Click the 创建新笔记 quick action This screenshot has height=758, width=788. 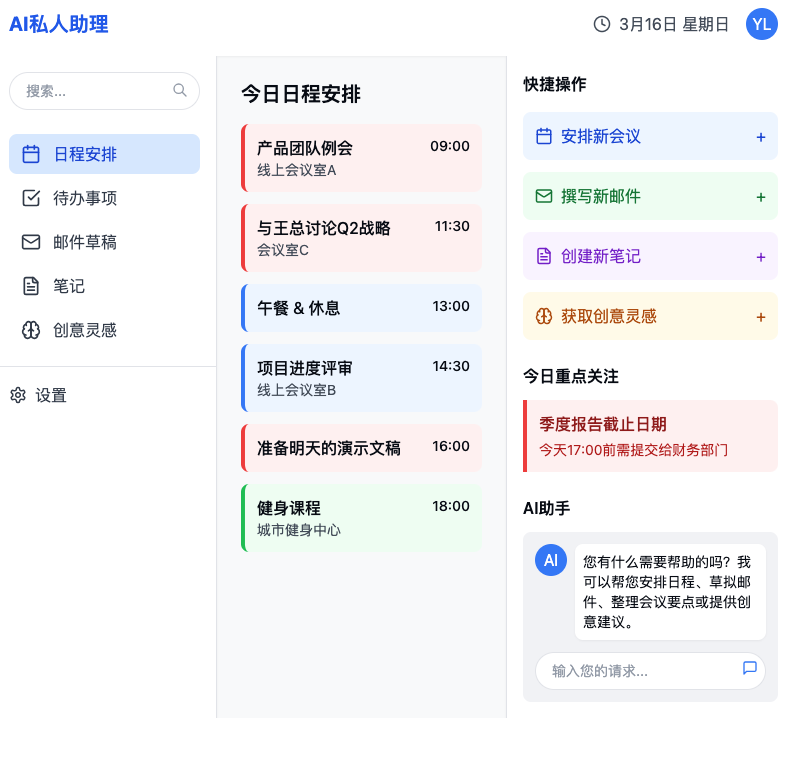[650, 256]
